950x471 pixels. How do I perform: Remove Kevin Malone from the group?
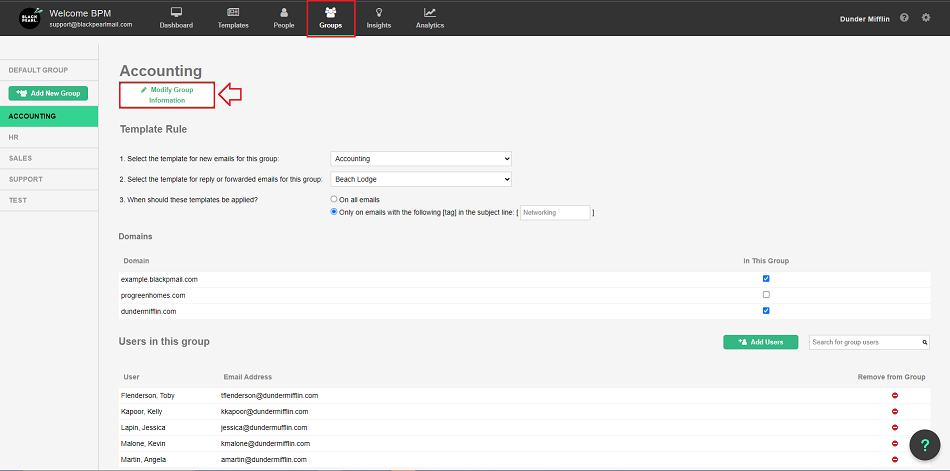point(894,442)
